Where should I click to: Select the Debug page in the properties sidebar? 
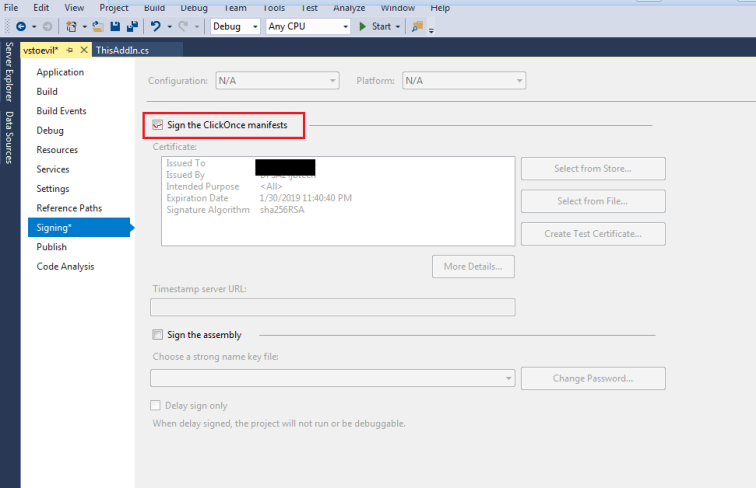pos(50,130)
